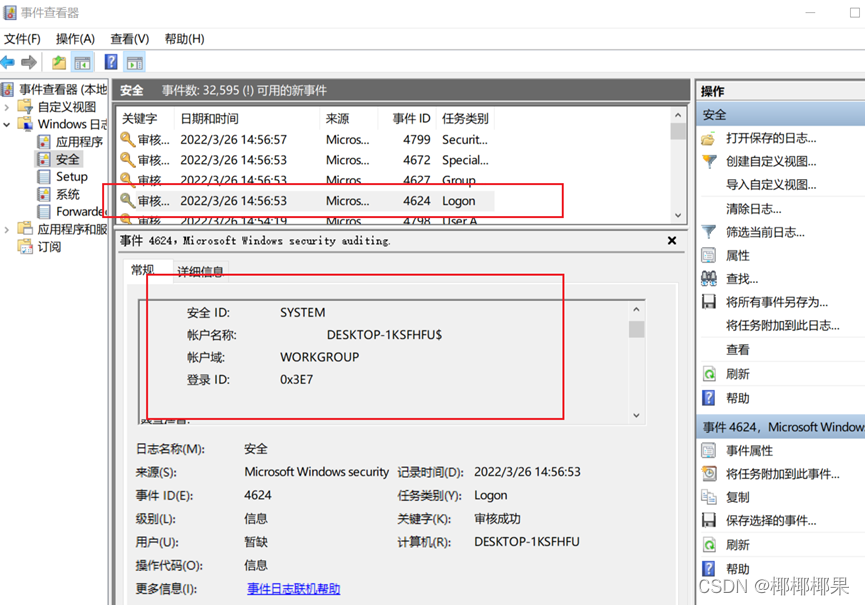Viewport: 865px width, 605px height.
Task: Open the log 属性 action
Action: coord(738,255)
